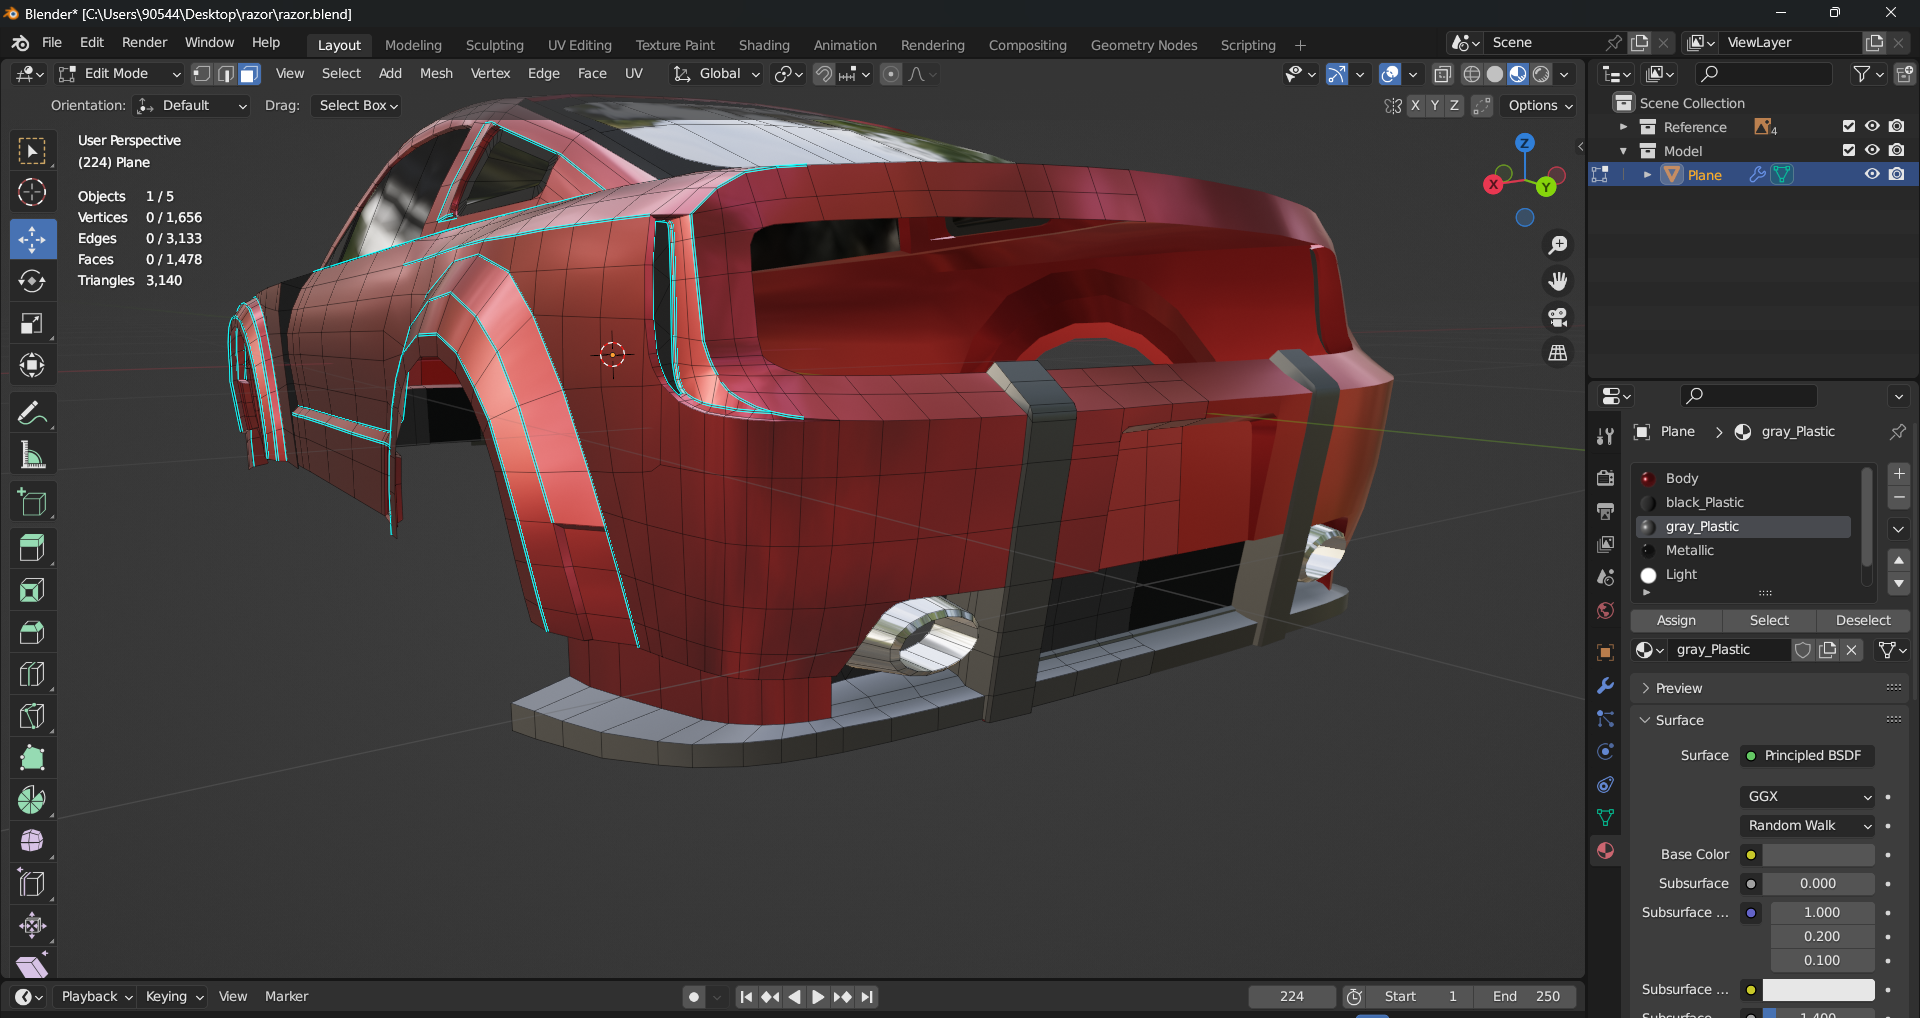Hide the Reference collection in viewport
This screenshot has height=1018, width=1920.
1872,127
